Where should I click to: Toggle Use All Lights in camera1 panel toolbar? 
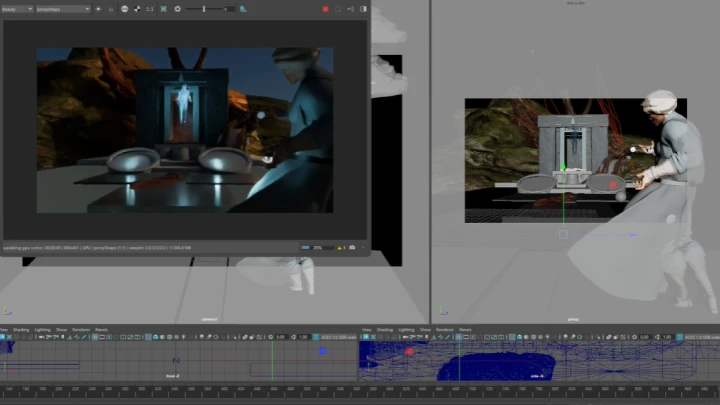tap(183, 337)
